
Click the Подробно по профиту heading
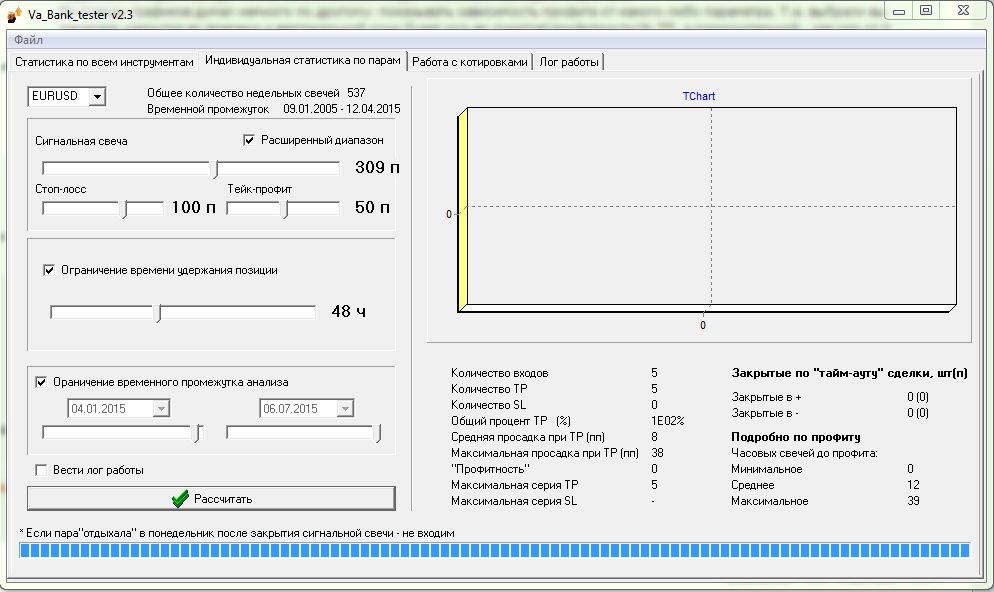pos(796,437)
